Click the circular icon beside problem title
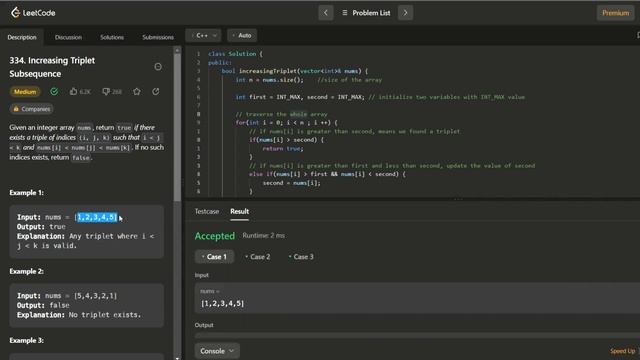This screenshot has height=360, width=640. [158, 67]
